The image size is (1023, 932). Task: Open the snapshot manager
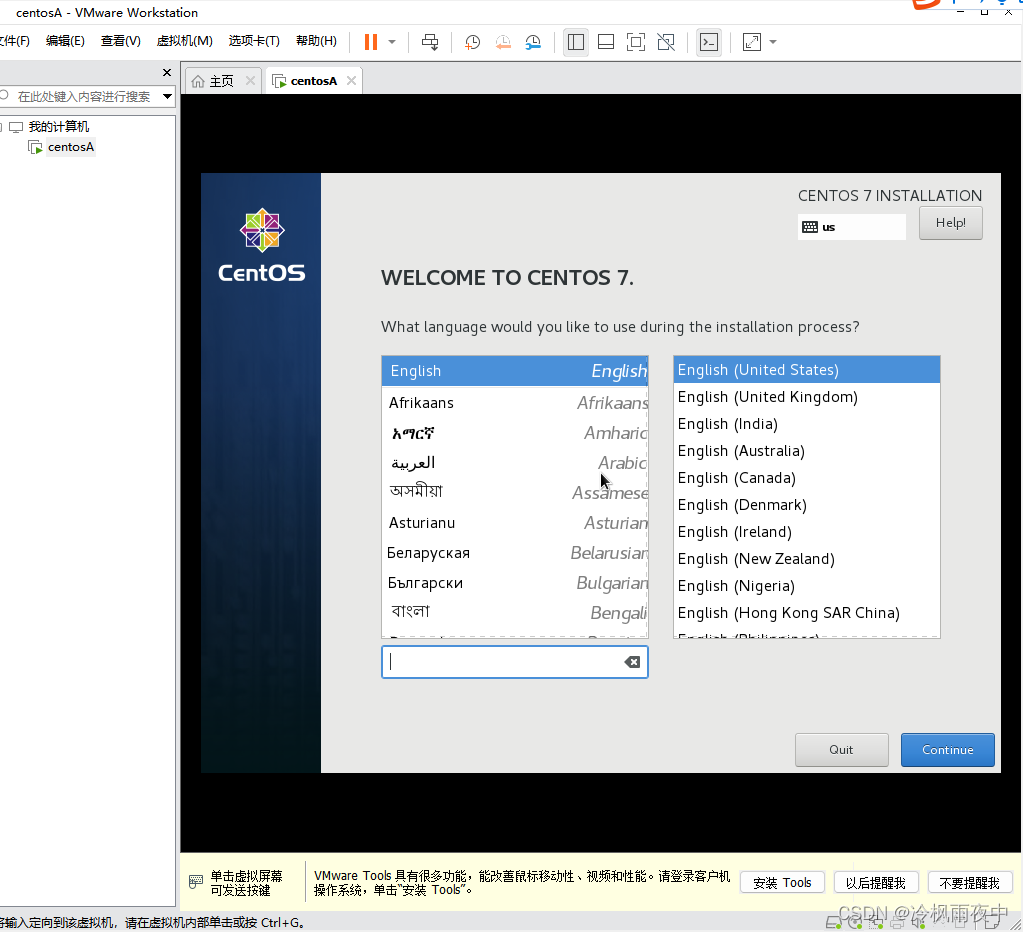[534, 42]
